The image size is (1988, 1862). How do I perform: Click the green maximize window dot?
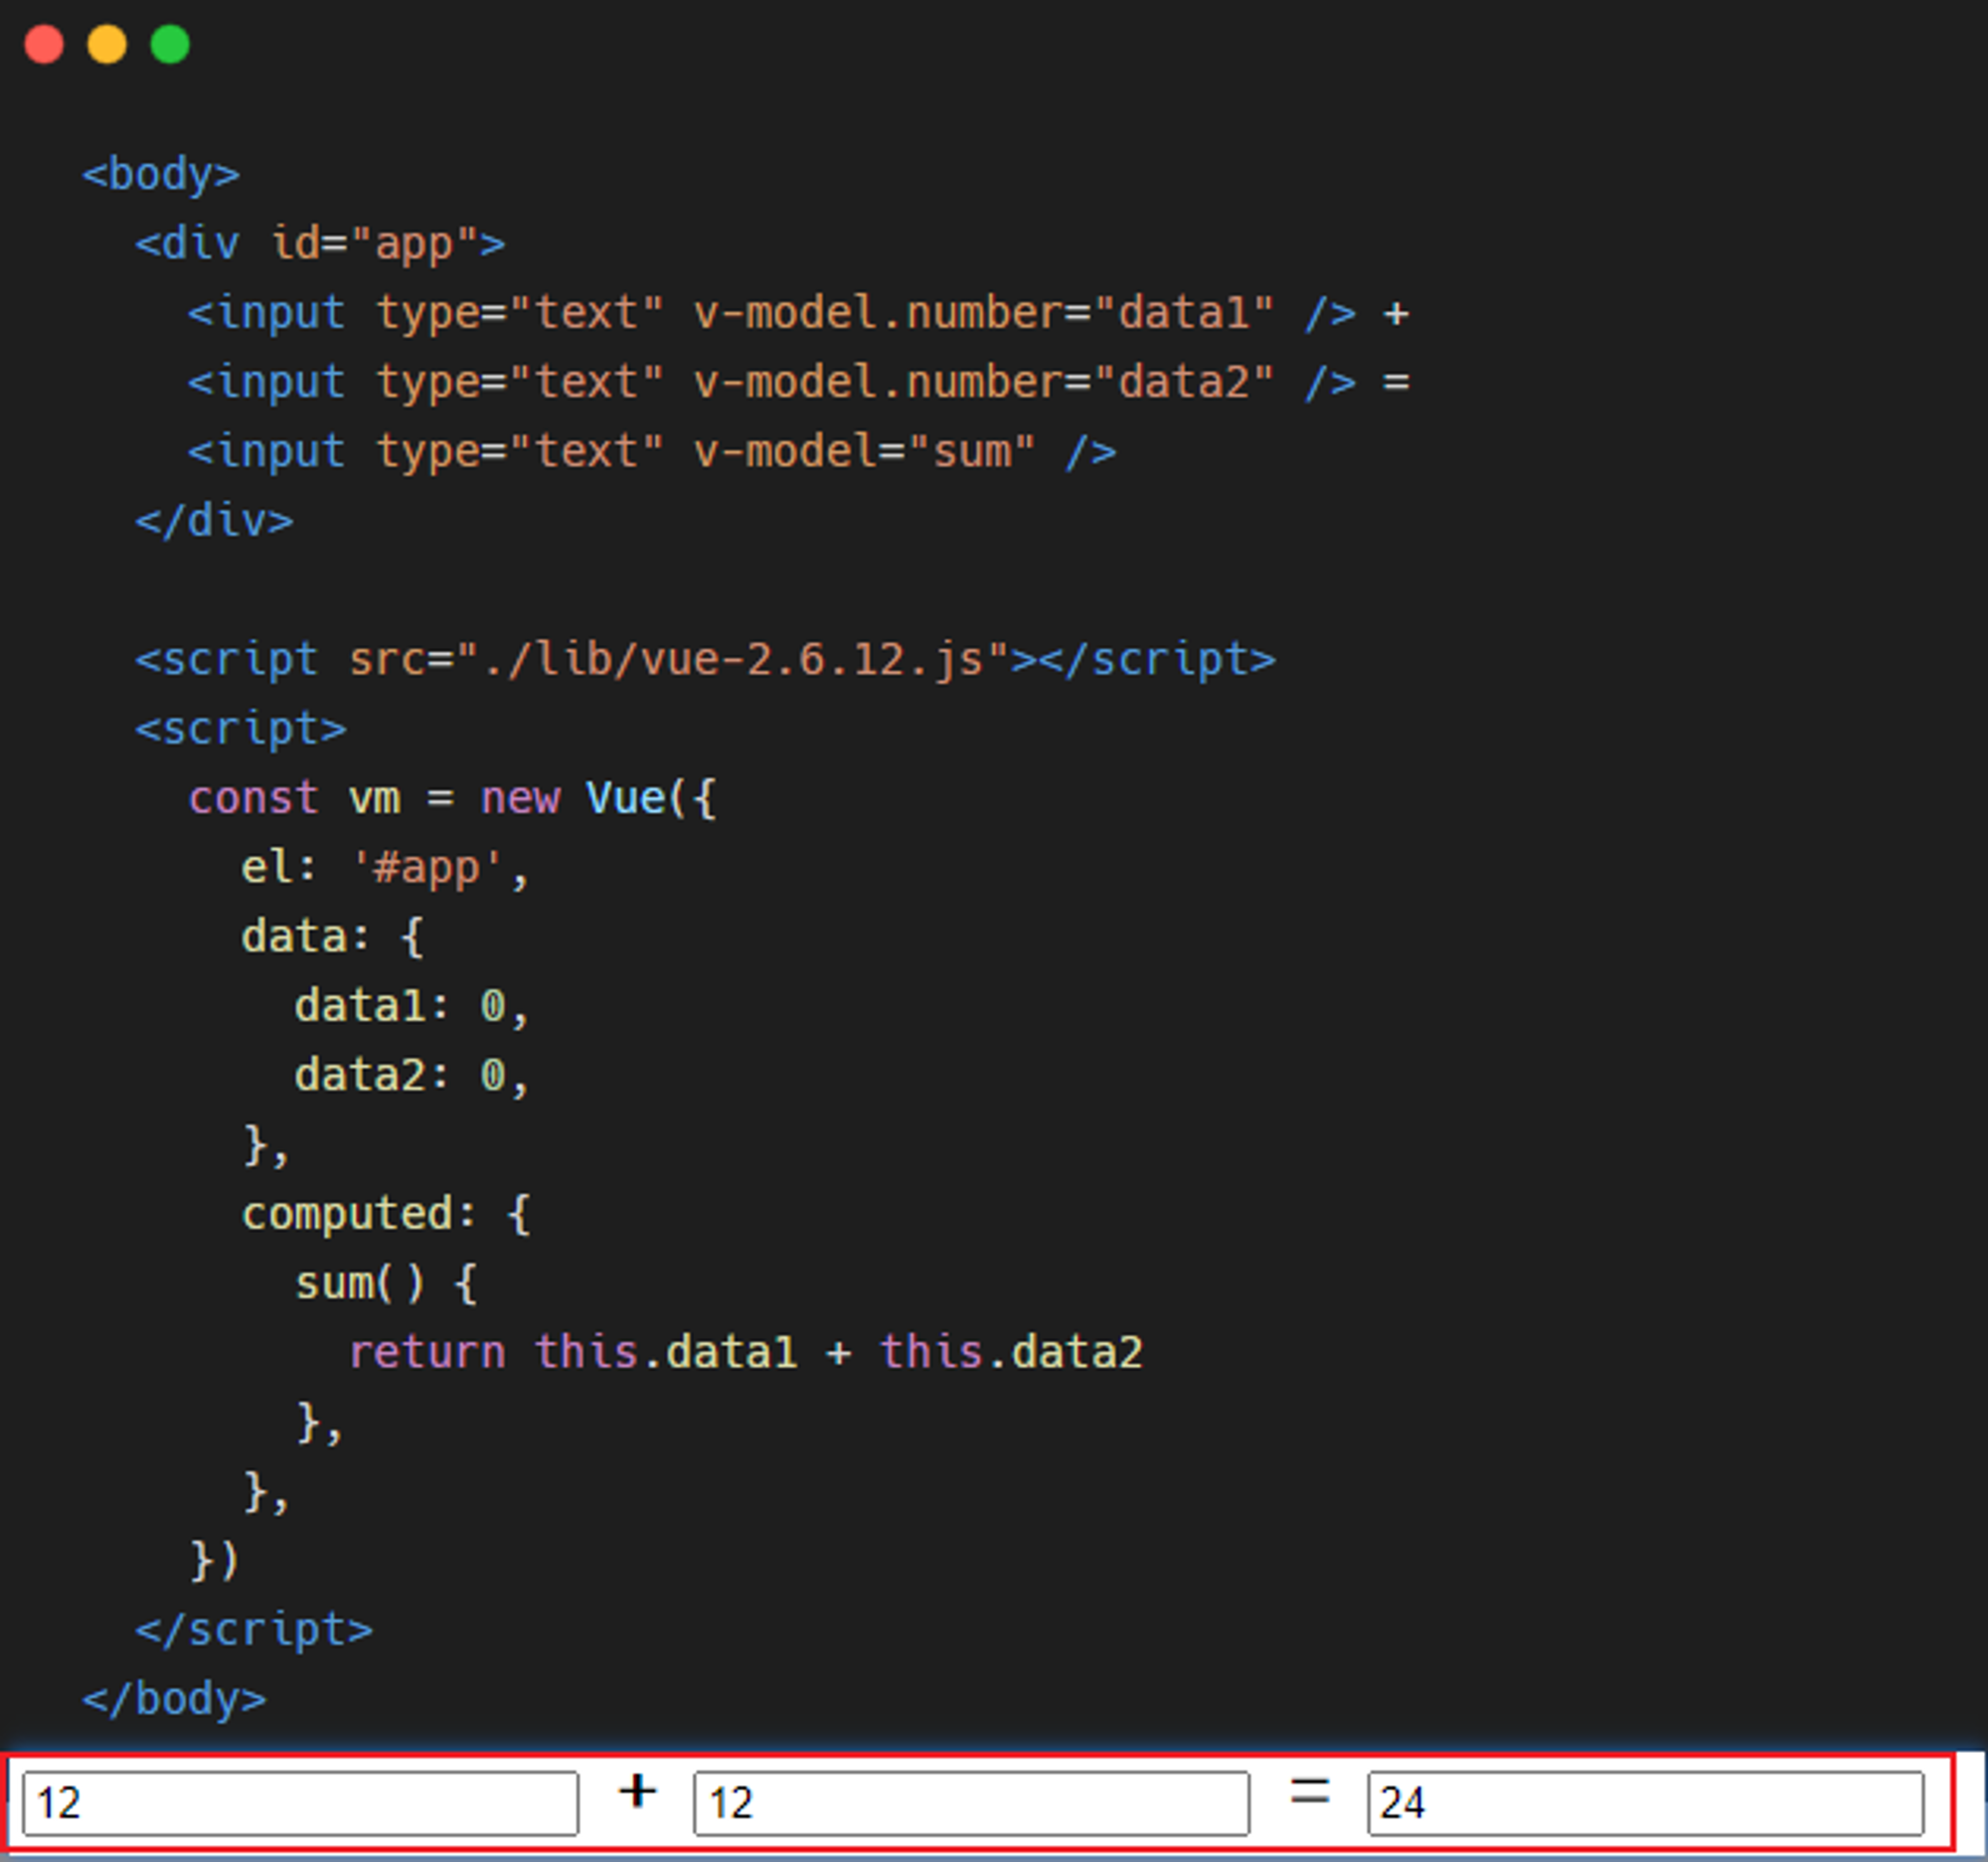170,45
